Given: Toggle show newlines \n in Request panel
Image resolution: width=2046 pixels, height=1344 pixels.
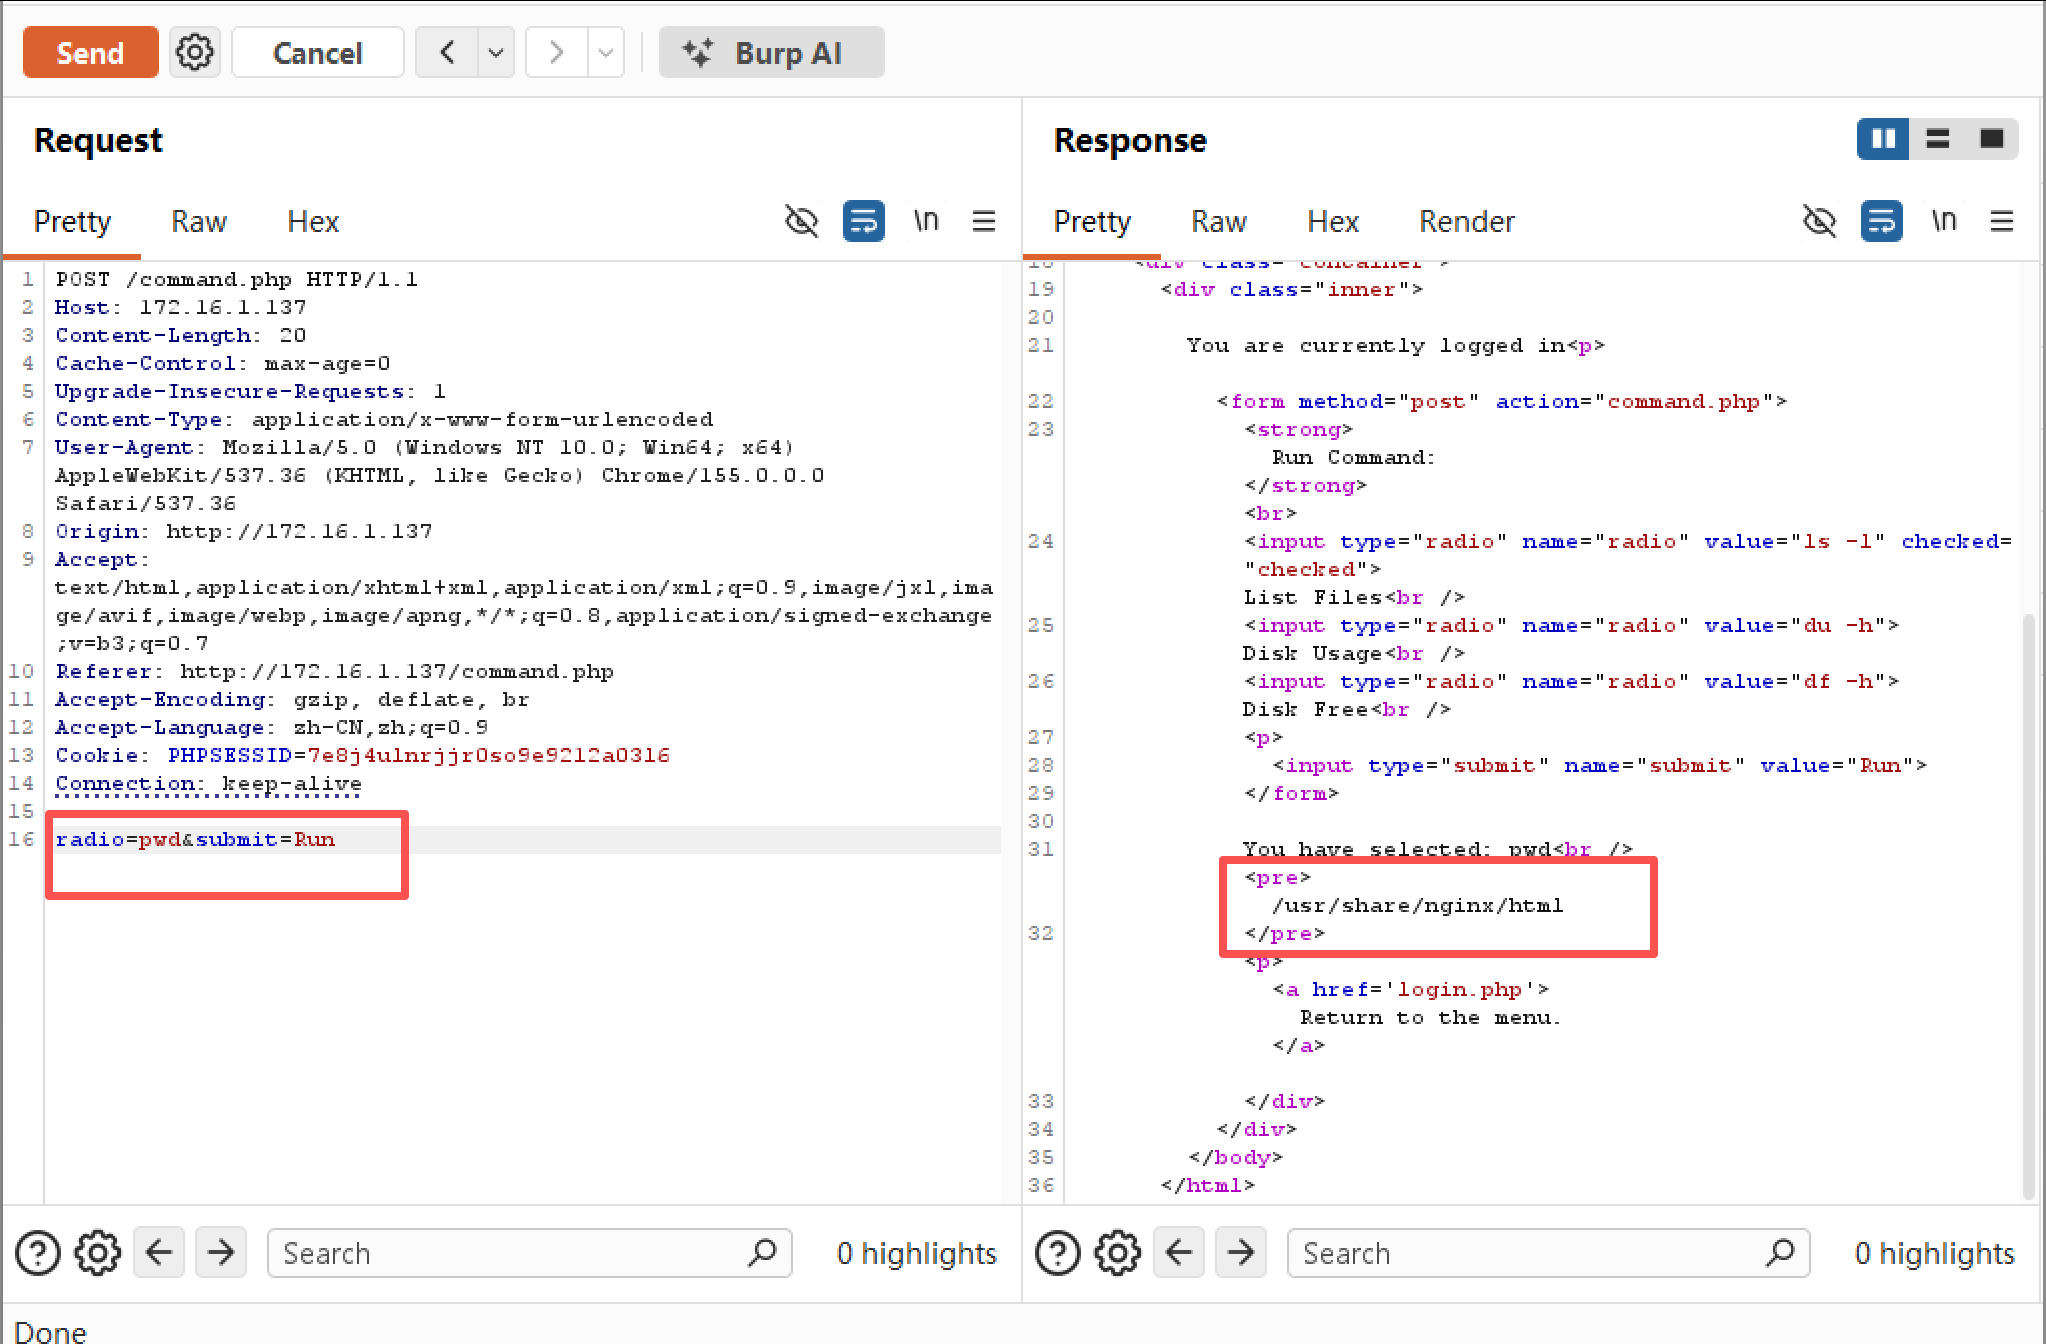Looking at the screenshot, I should pos(926,221).
